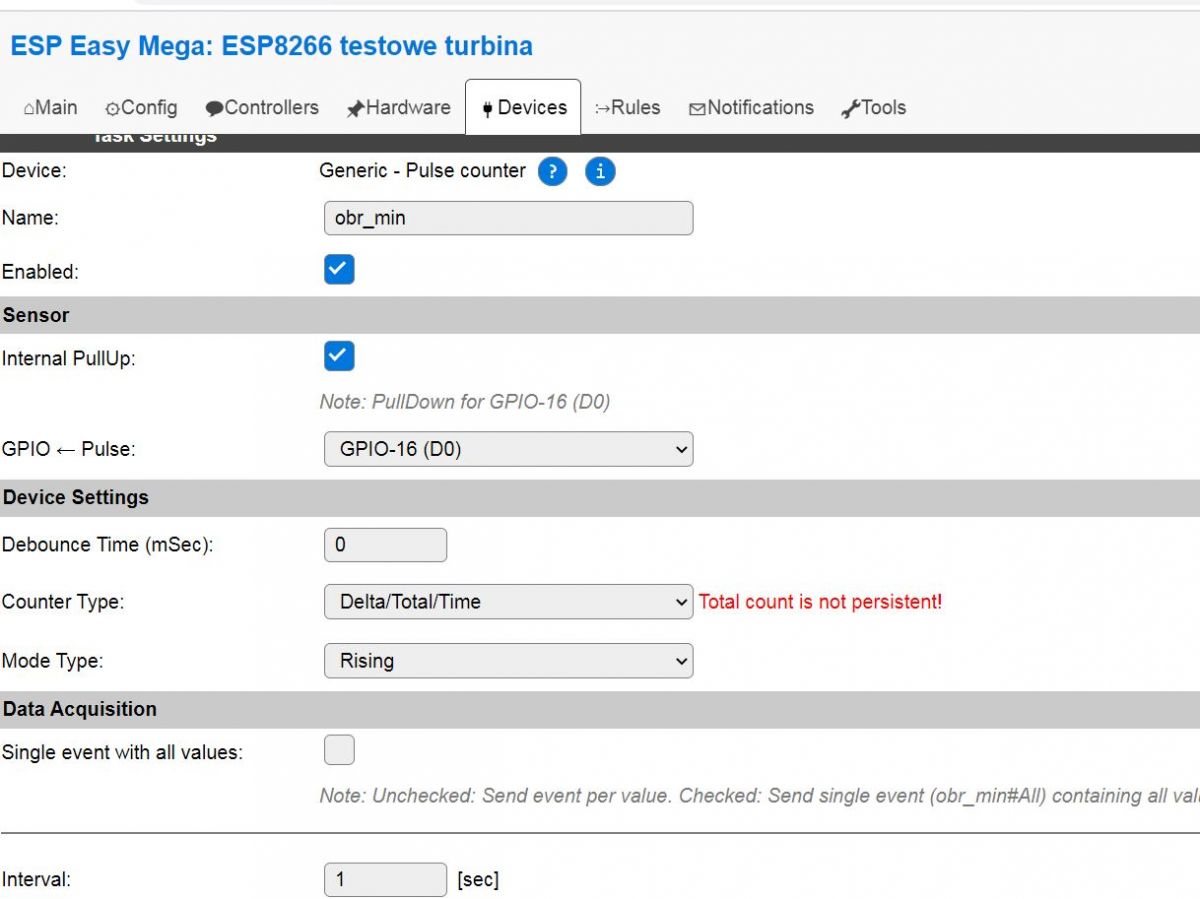Check Single event with all values

[x=339, y=750]
